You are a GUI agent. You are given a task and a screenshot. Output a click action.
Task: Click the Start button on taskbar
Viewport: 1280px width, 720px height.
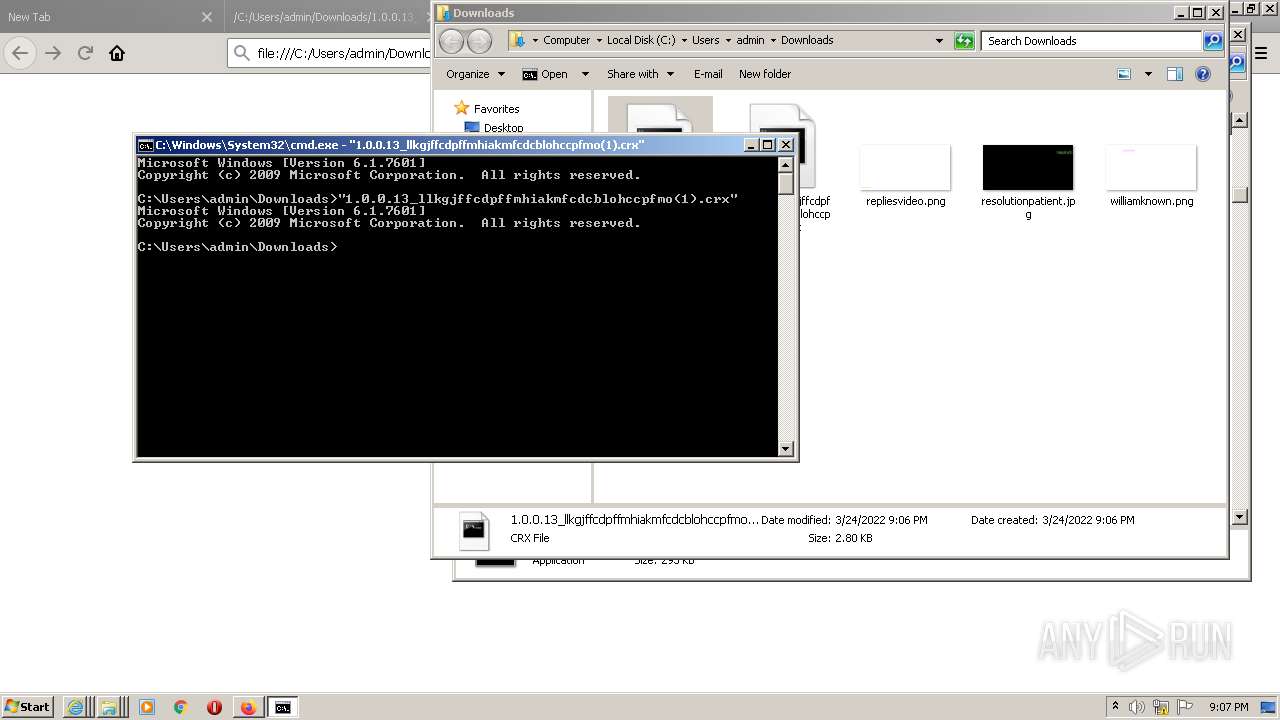coord(27,706)
